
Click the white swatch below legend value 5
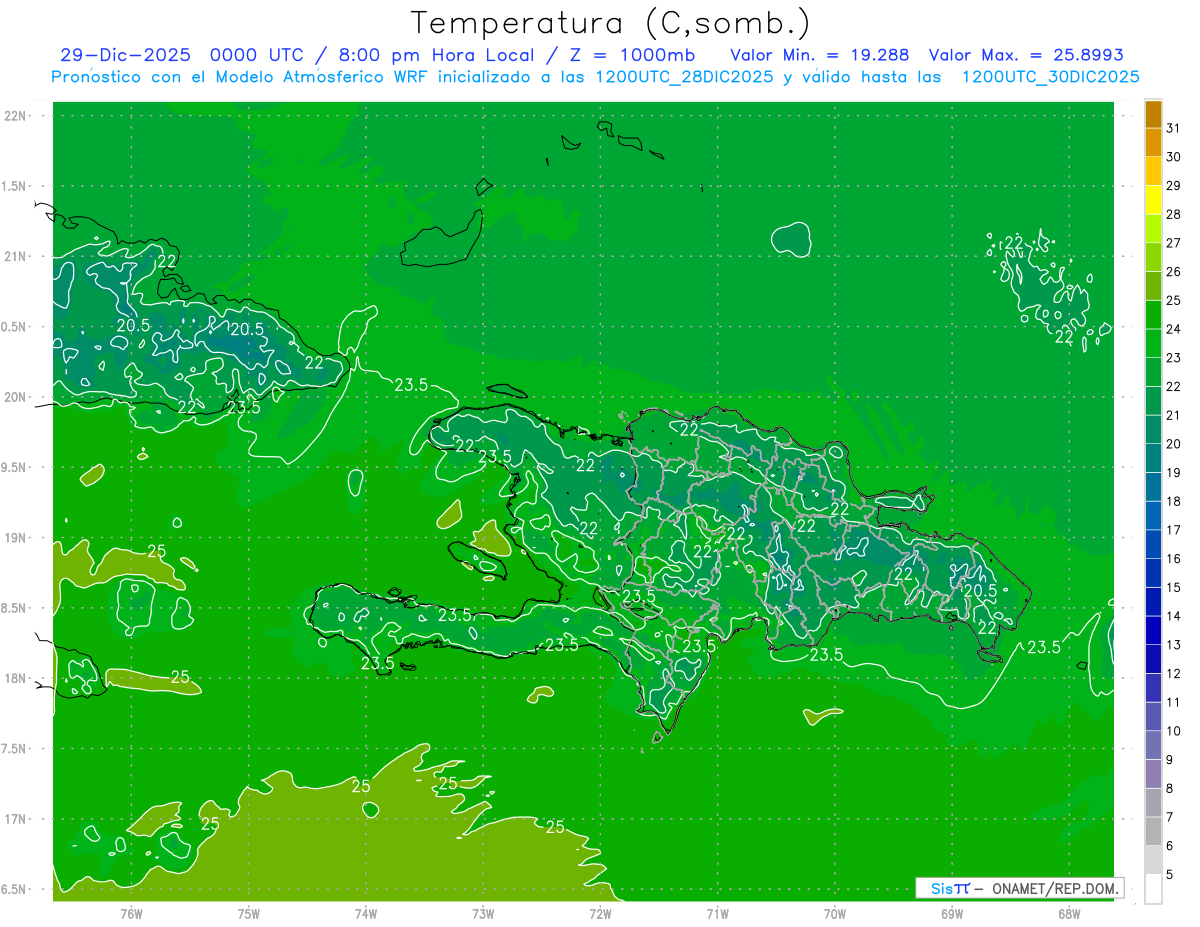coord(1153,888)
